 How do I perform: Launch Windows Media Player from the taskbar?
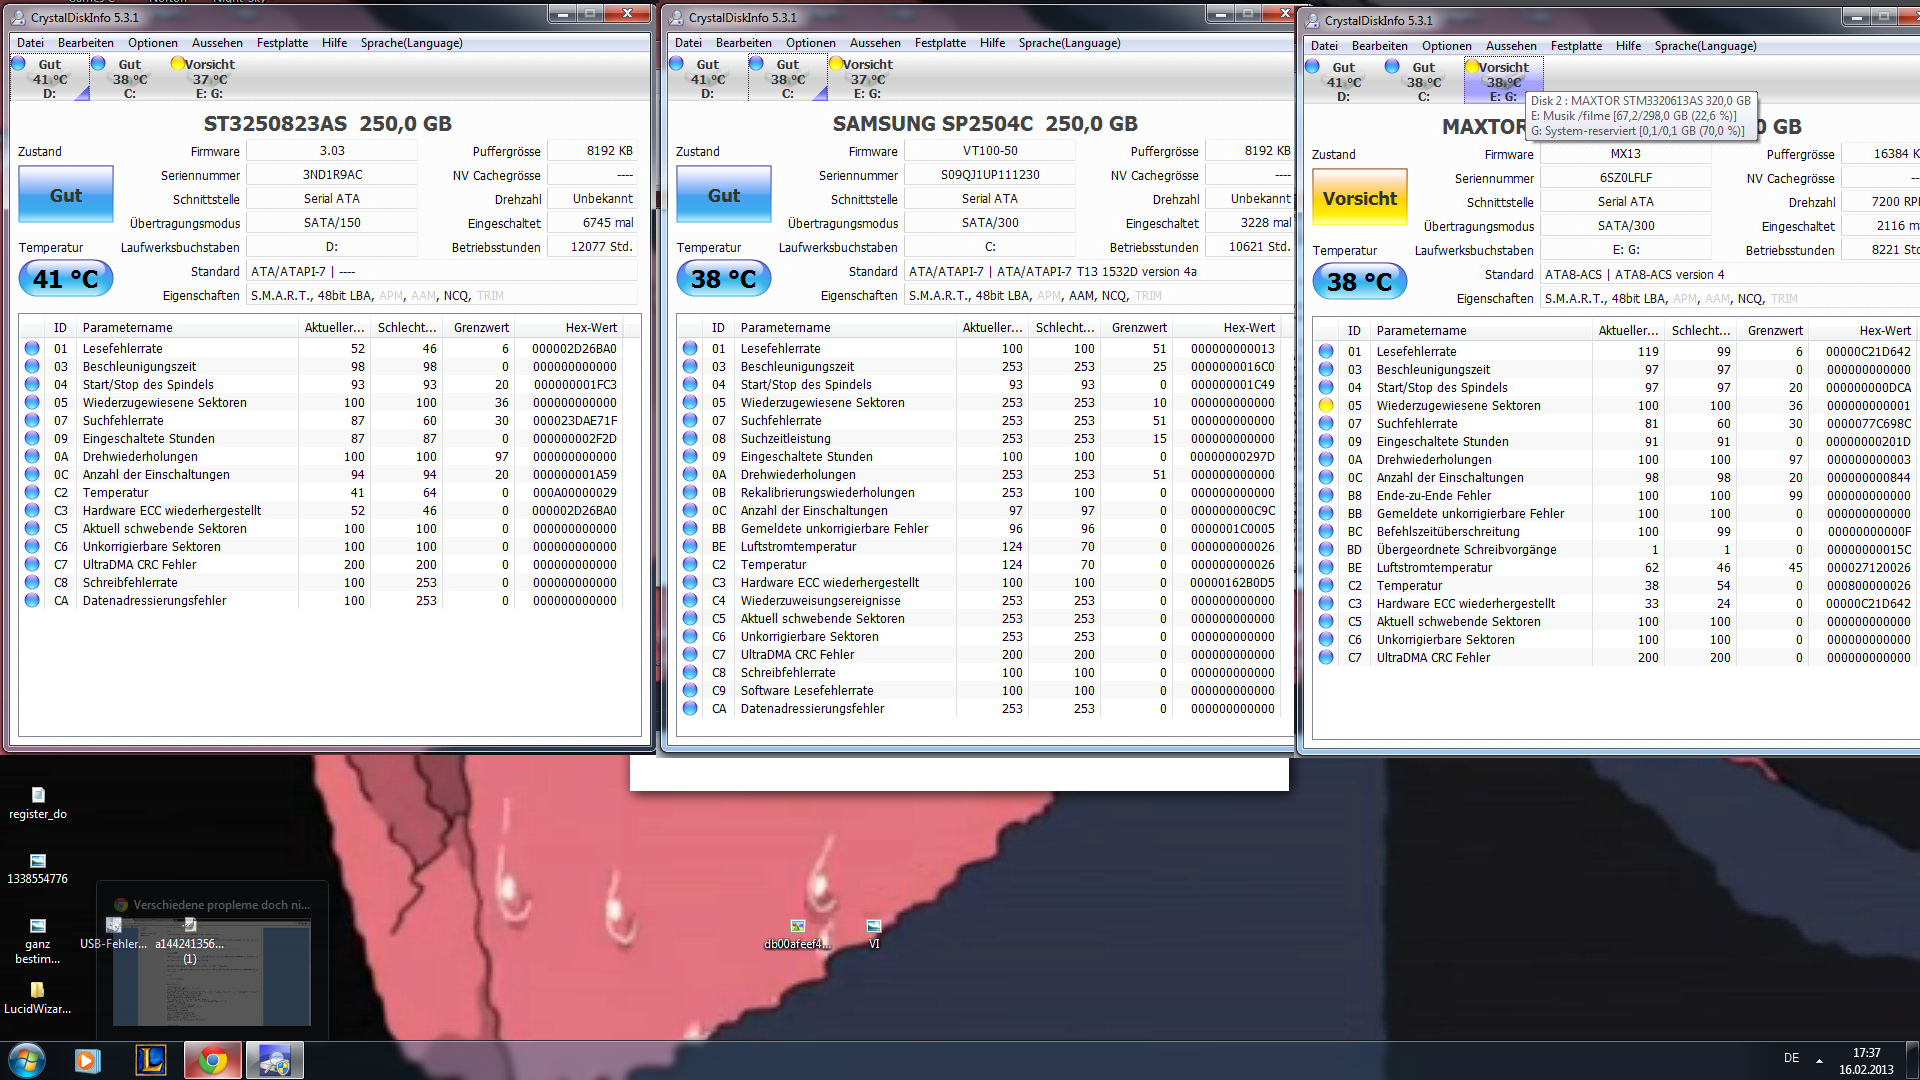88,1060
